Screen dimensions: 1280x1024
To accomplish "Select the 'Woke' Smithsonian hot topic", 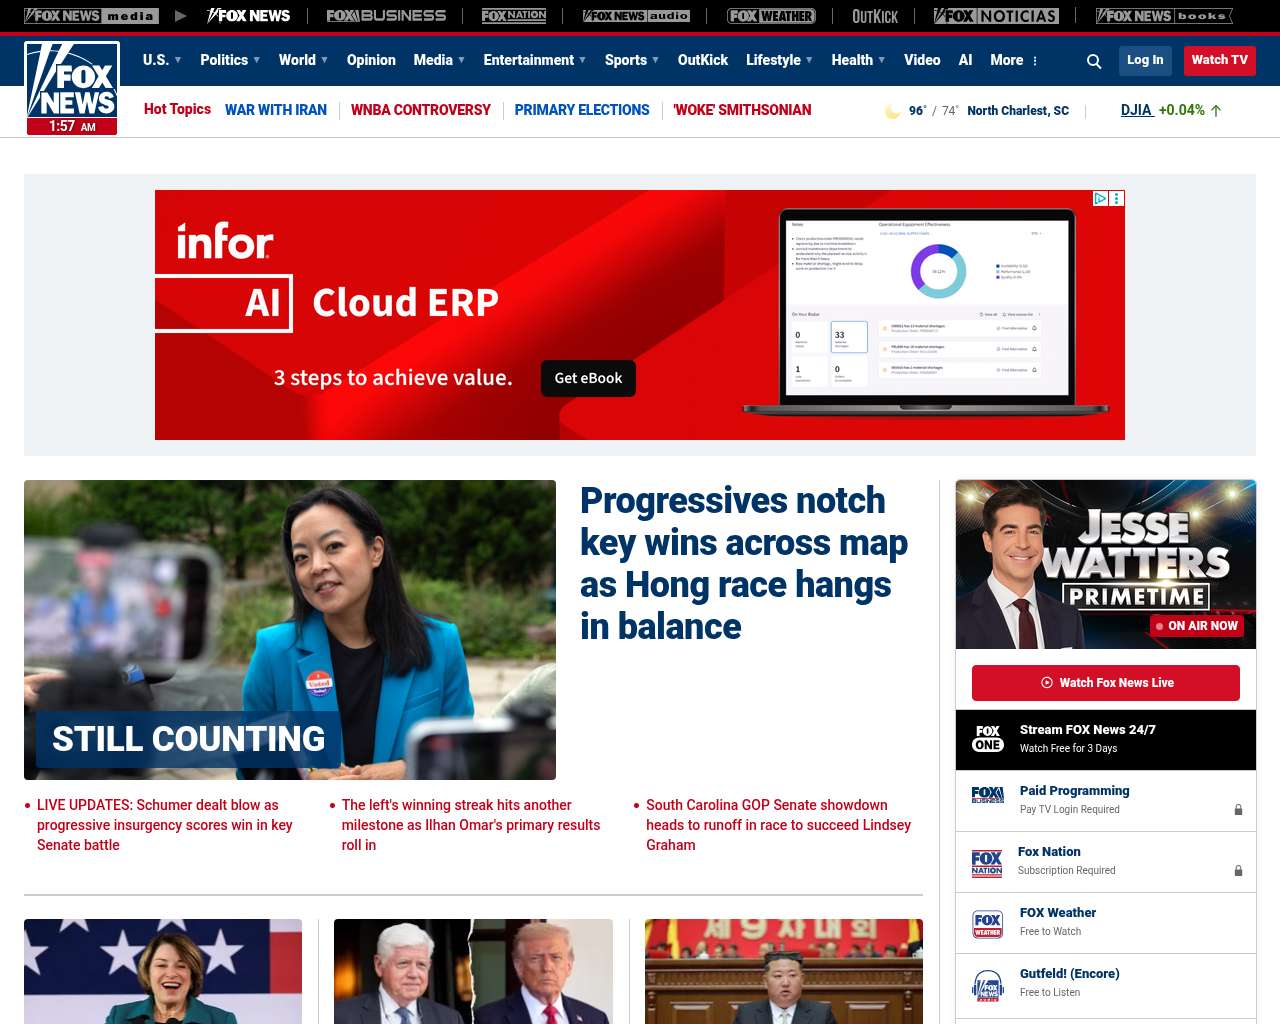I will (742, 110).
